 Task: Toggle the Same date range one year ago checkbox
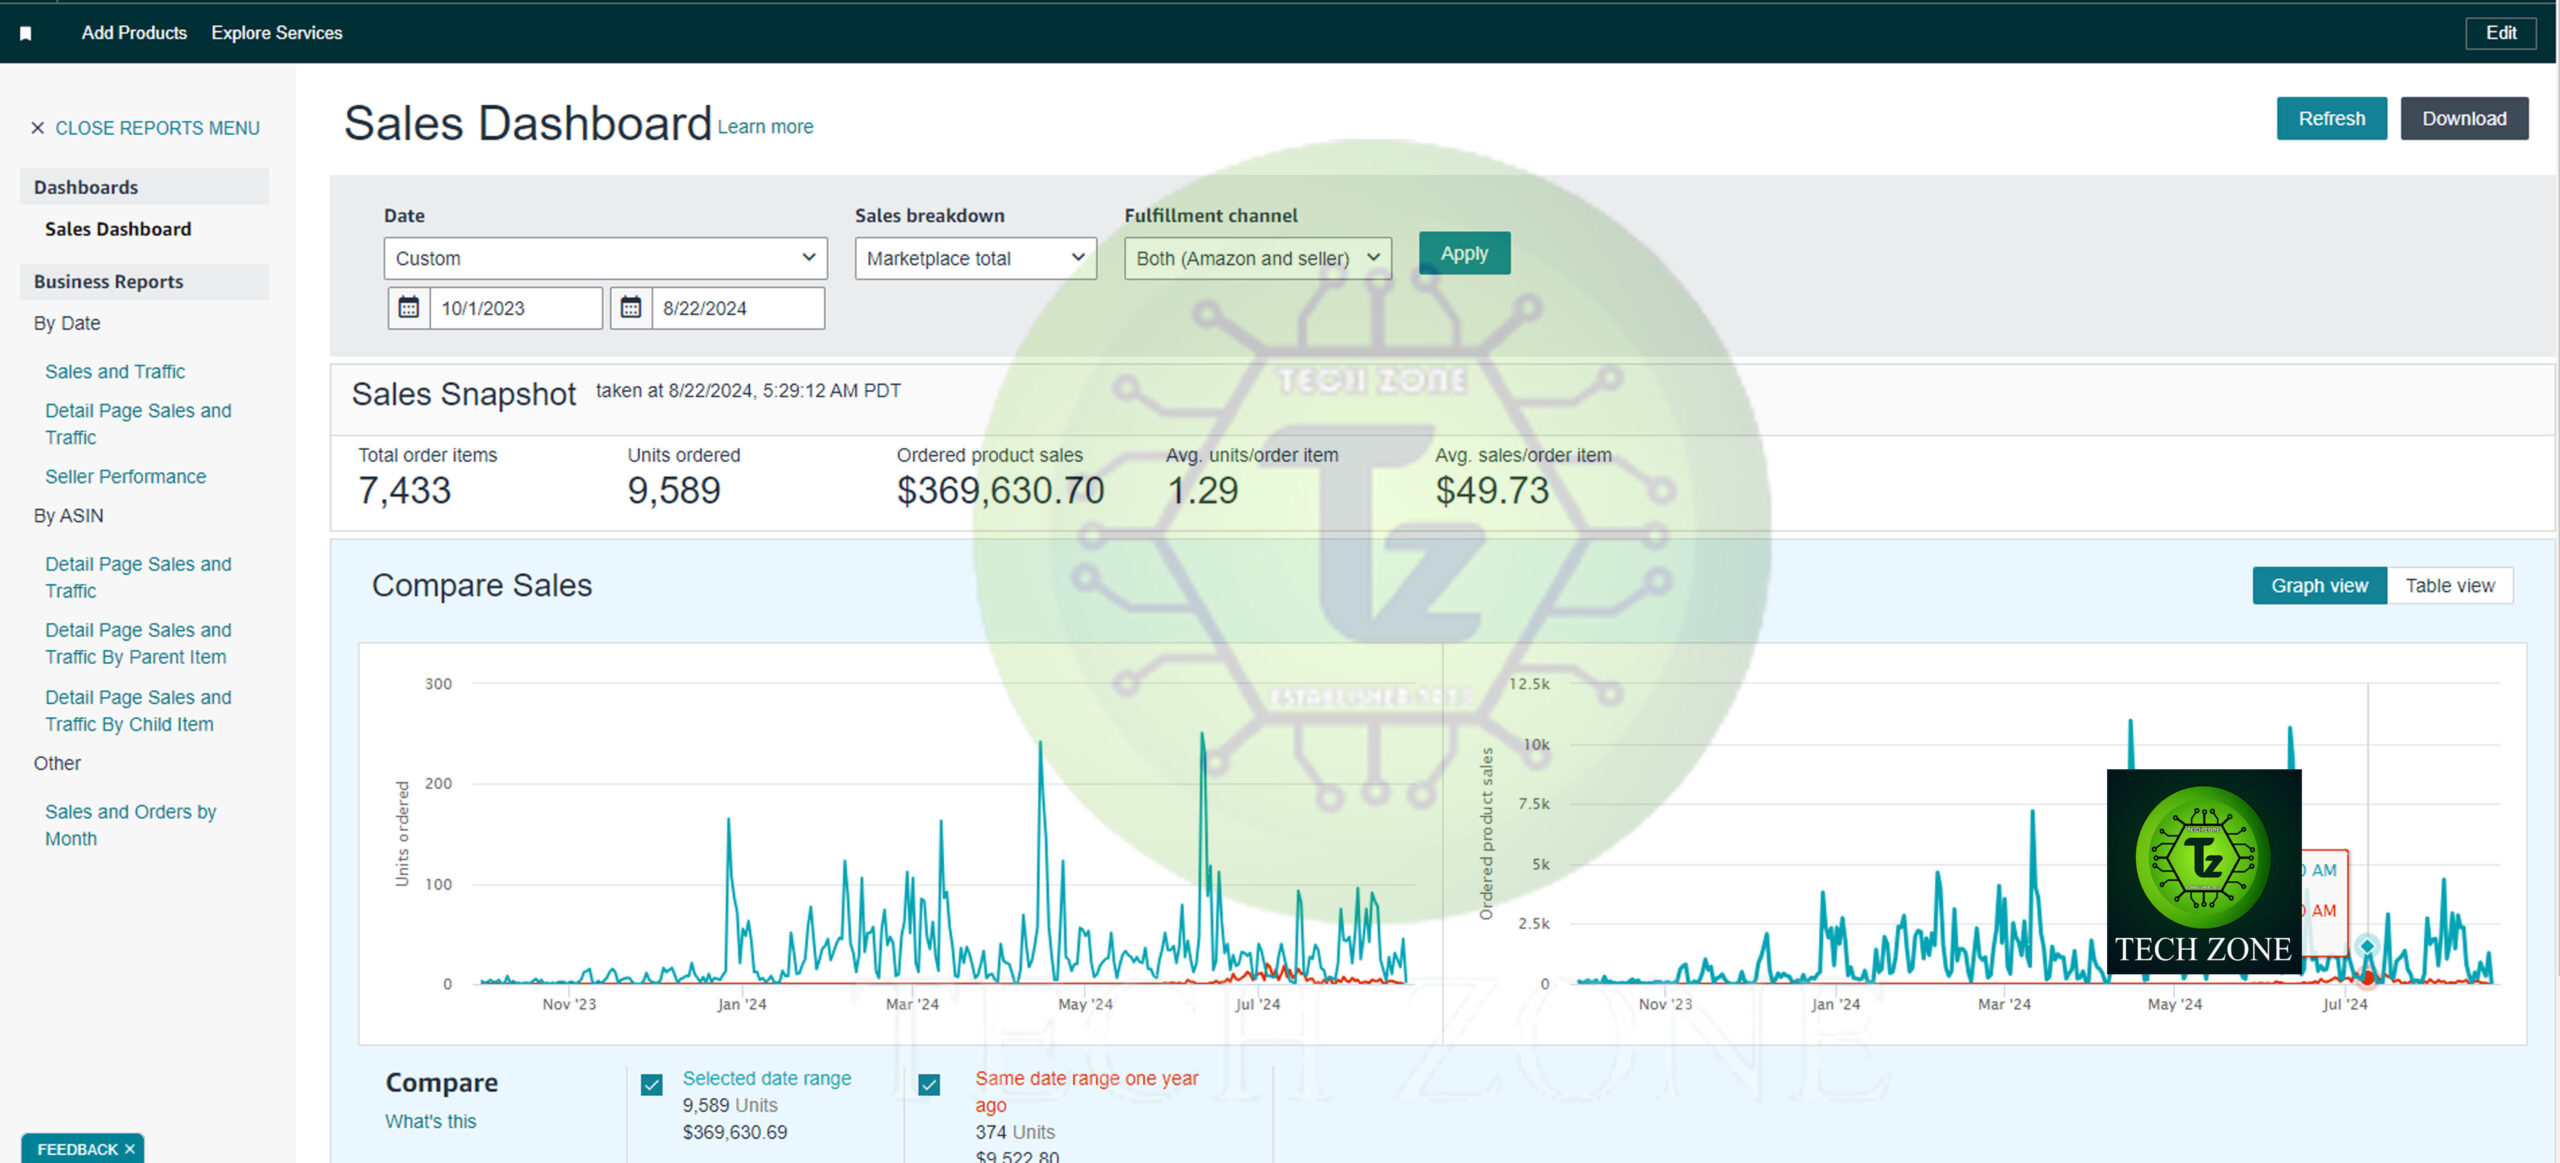[x=929, y=1085]
